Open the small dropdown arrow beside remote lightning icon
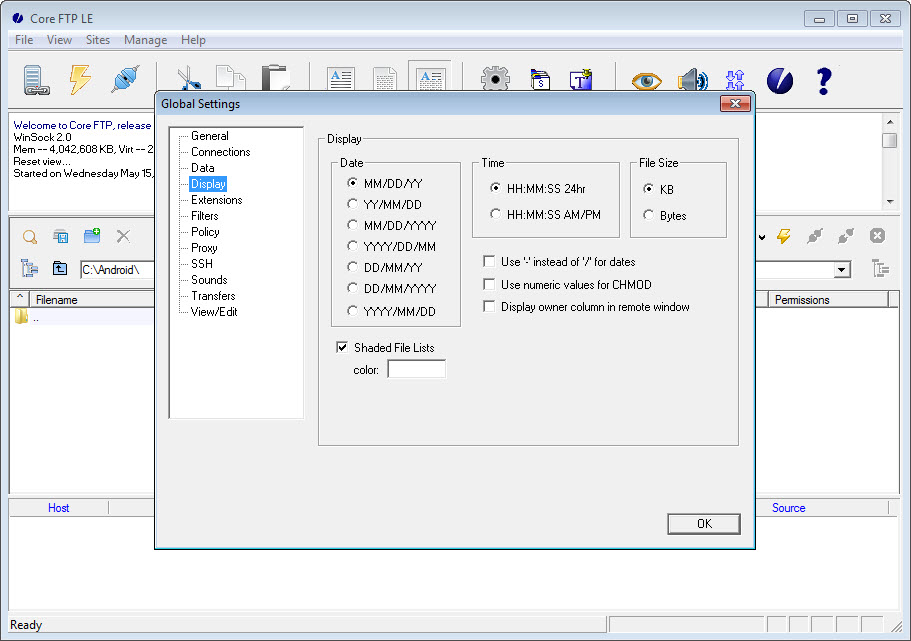 762,237
